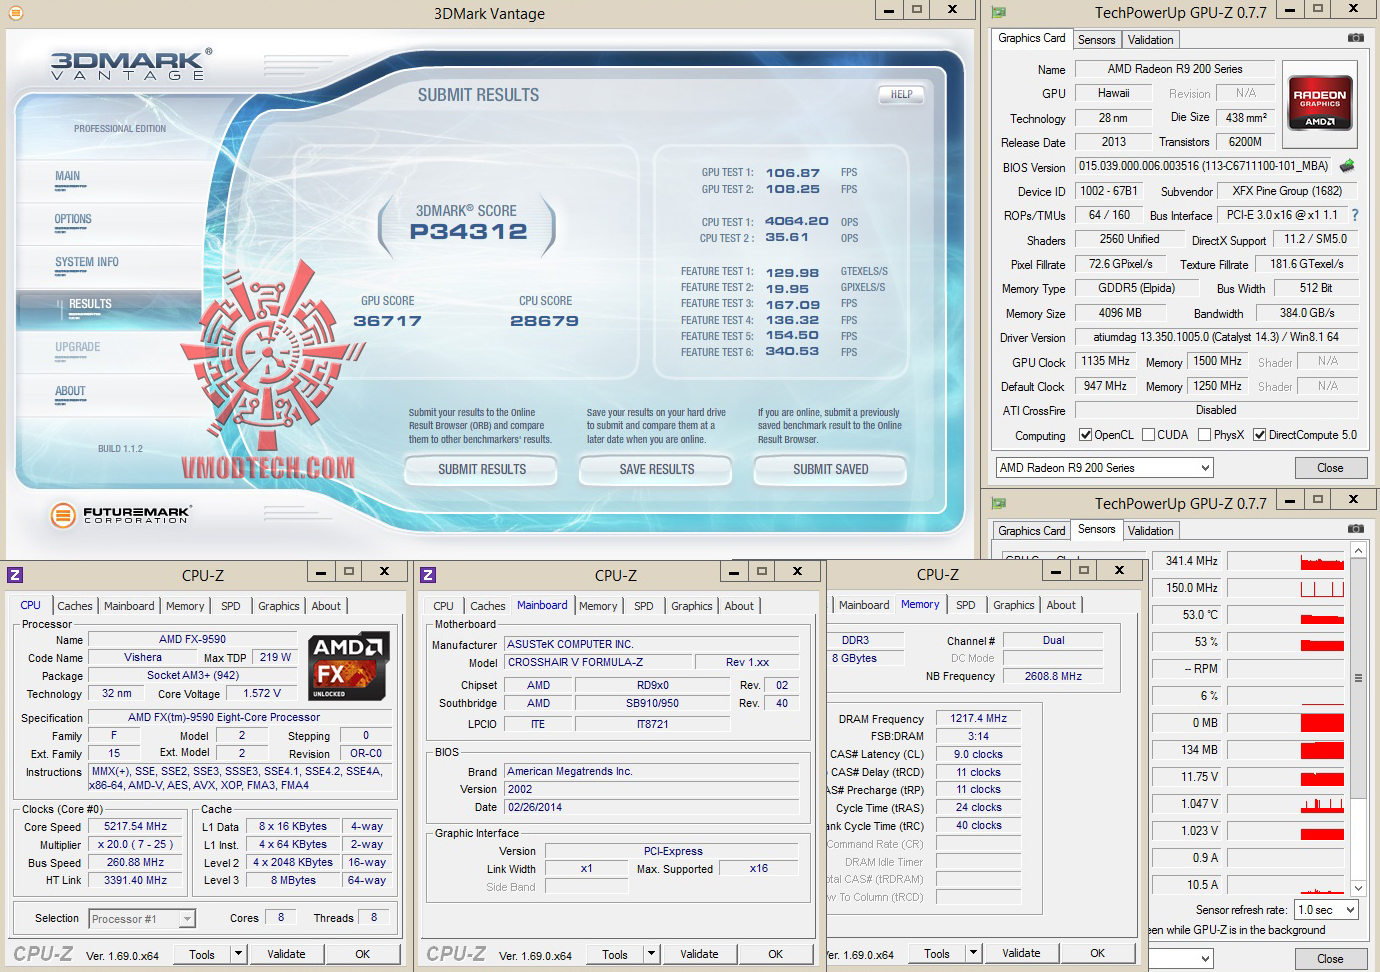Click the Driver Version field in GPU-Z
Viewport: 1380px width, 972px height.
(1216, 337)
